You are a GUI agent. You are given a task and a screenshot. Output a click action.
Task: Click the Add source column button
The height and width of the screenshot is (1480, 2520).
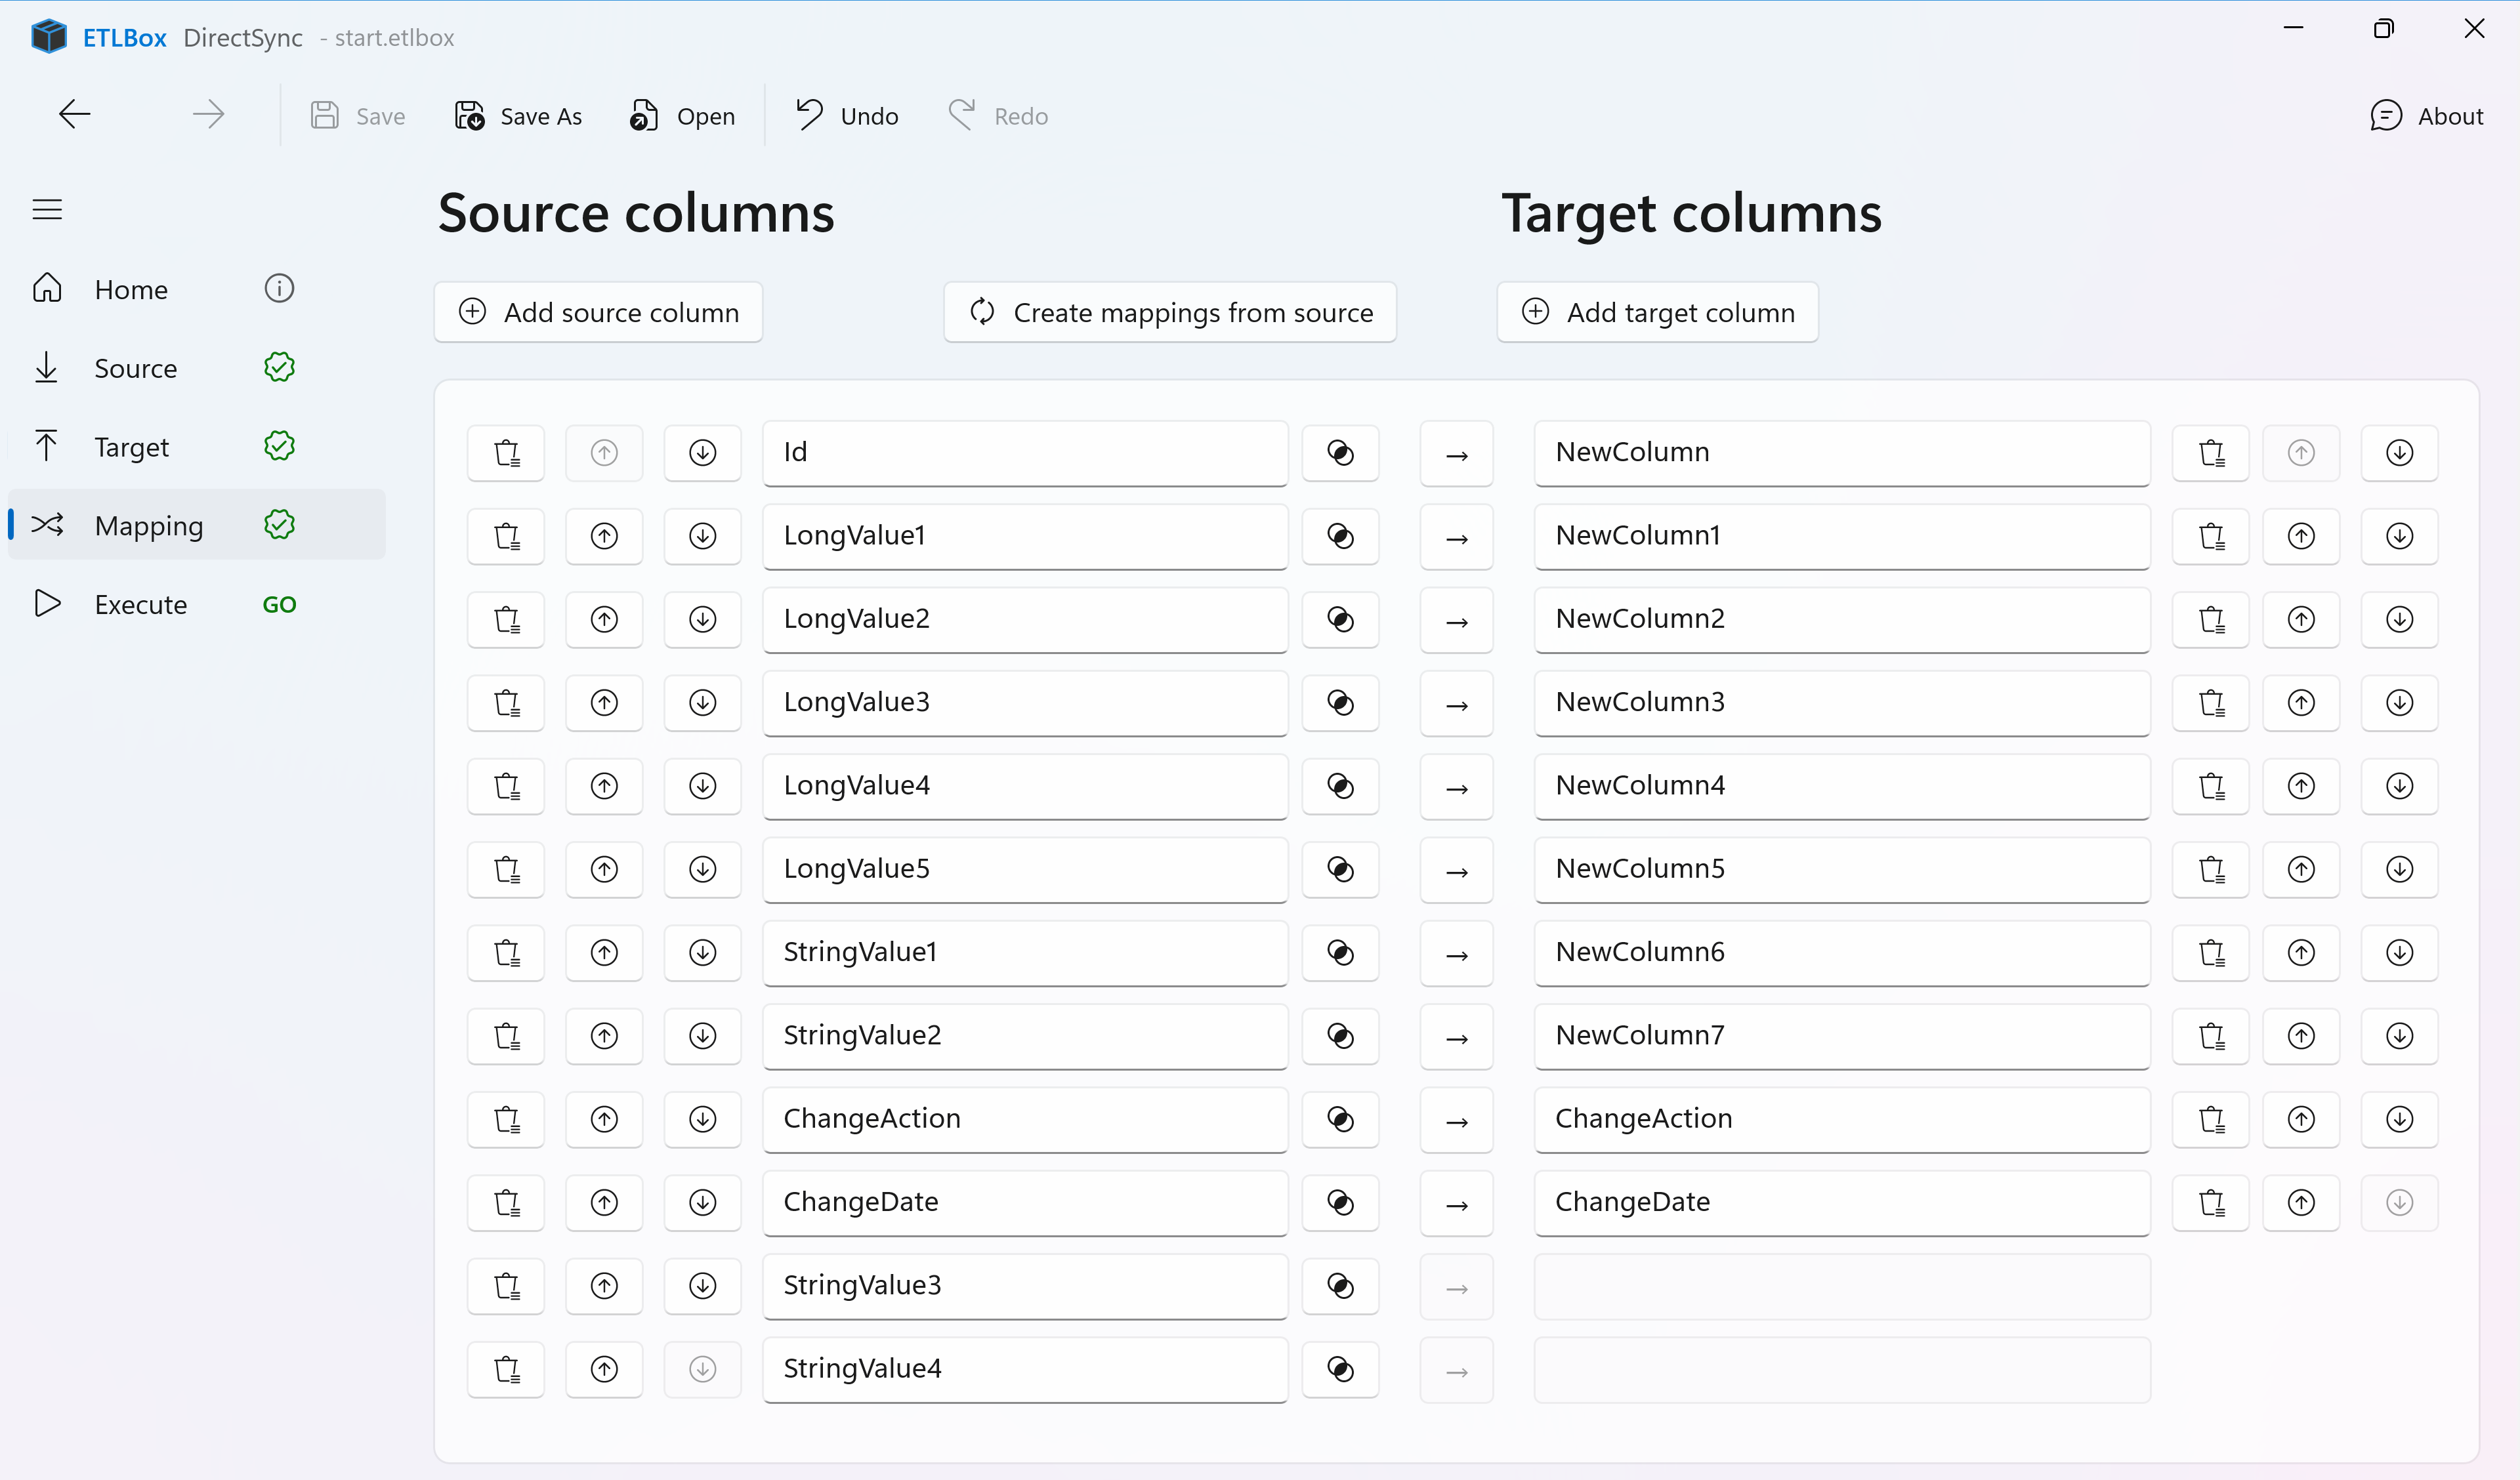(x=598, y=312)
